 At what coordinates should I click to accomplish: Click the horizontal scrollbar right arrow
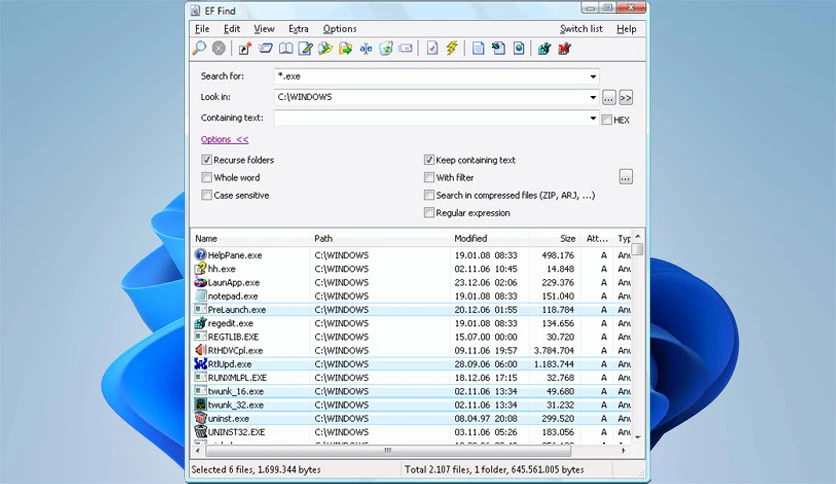(623, 450)
